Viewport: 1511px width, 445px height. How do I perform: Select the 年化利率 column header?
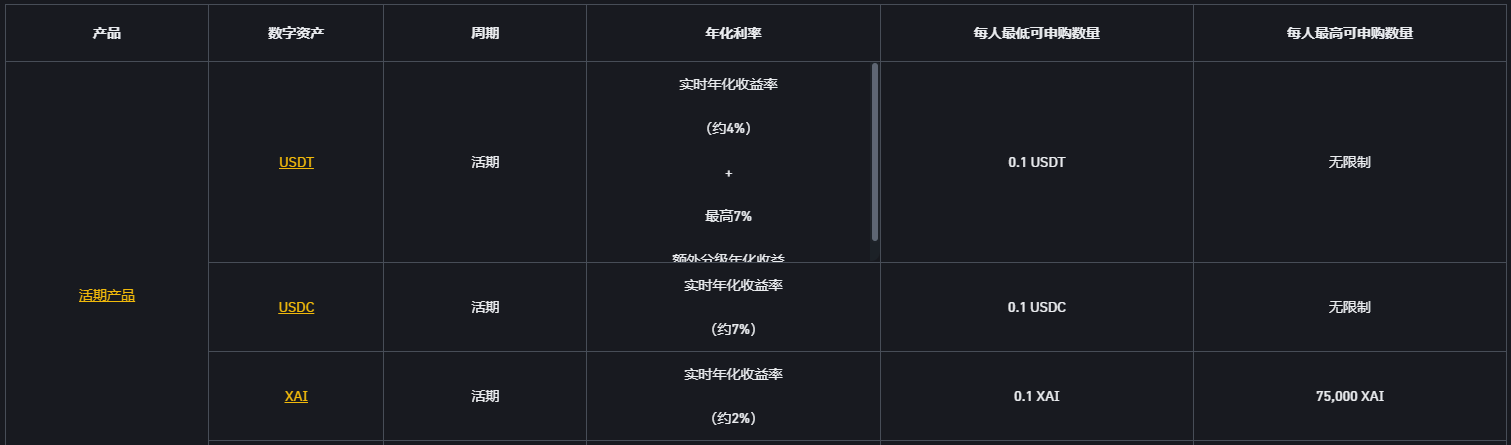733,33
